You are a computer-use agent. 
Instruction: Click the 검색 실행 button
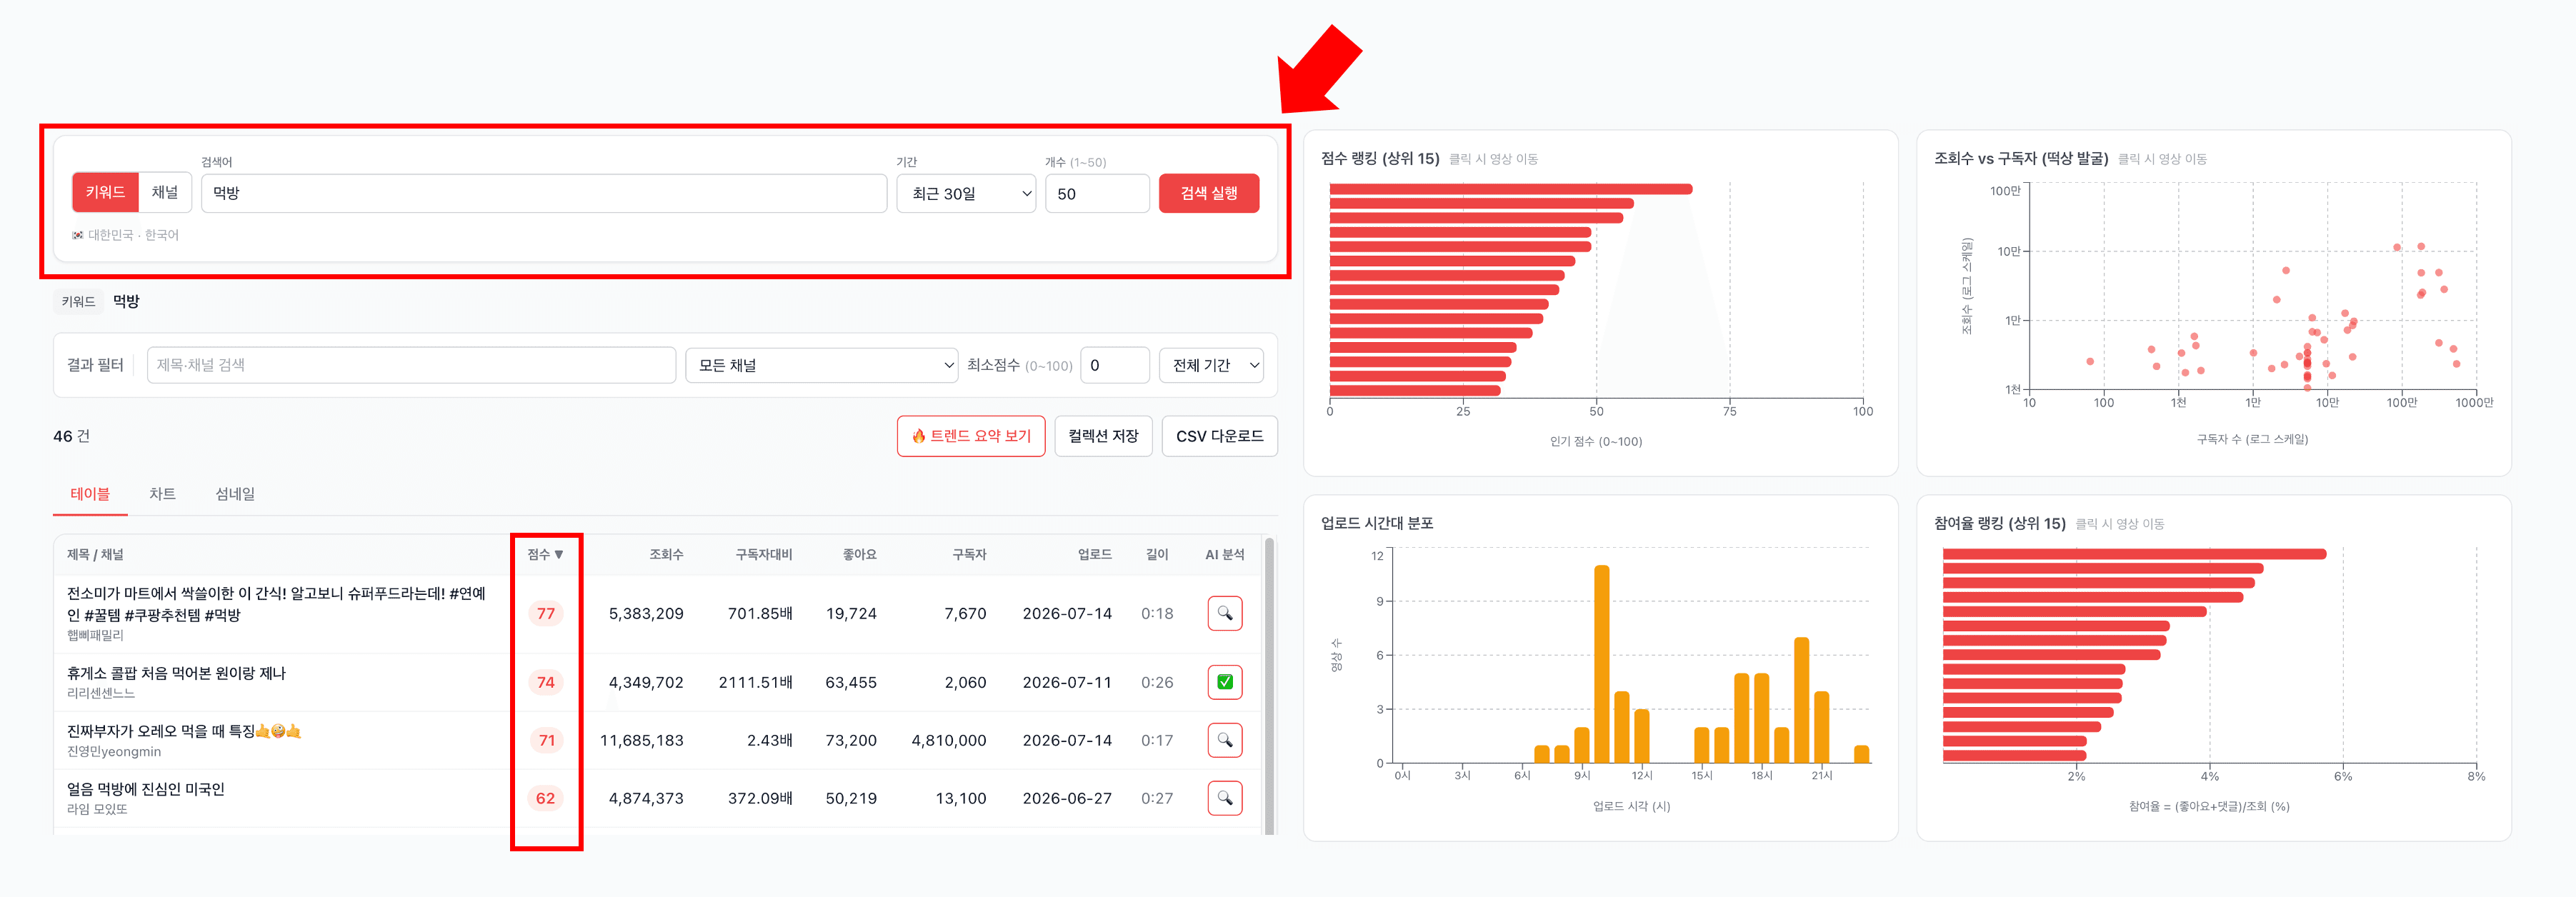click(x=1208, y=193)
